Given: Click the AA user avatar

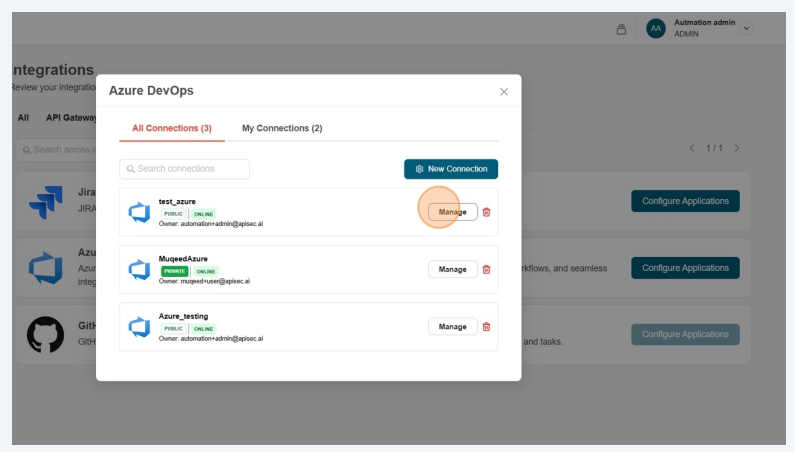Looking at the screenshot, I should pos(656,29).
